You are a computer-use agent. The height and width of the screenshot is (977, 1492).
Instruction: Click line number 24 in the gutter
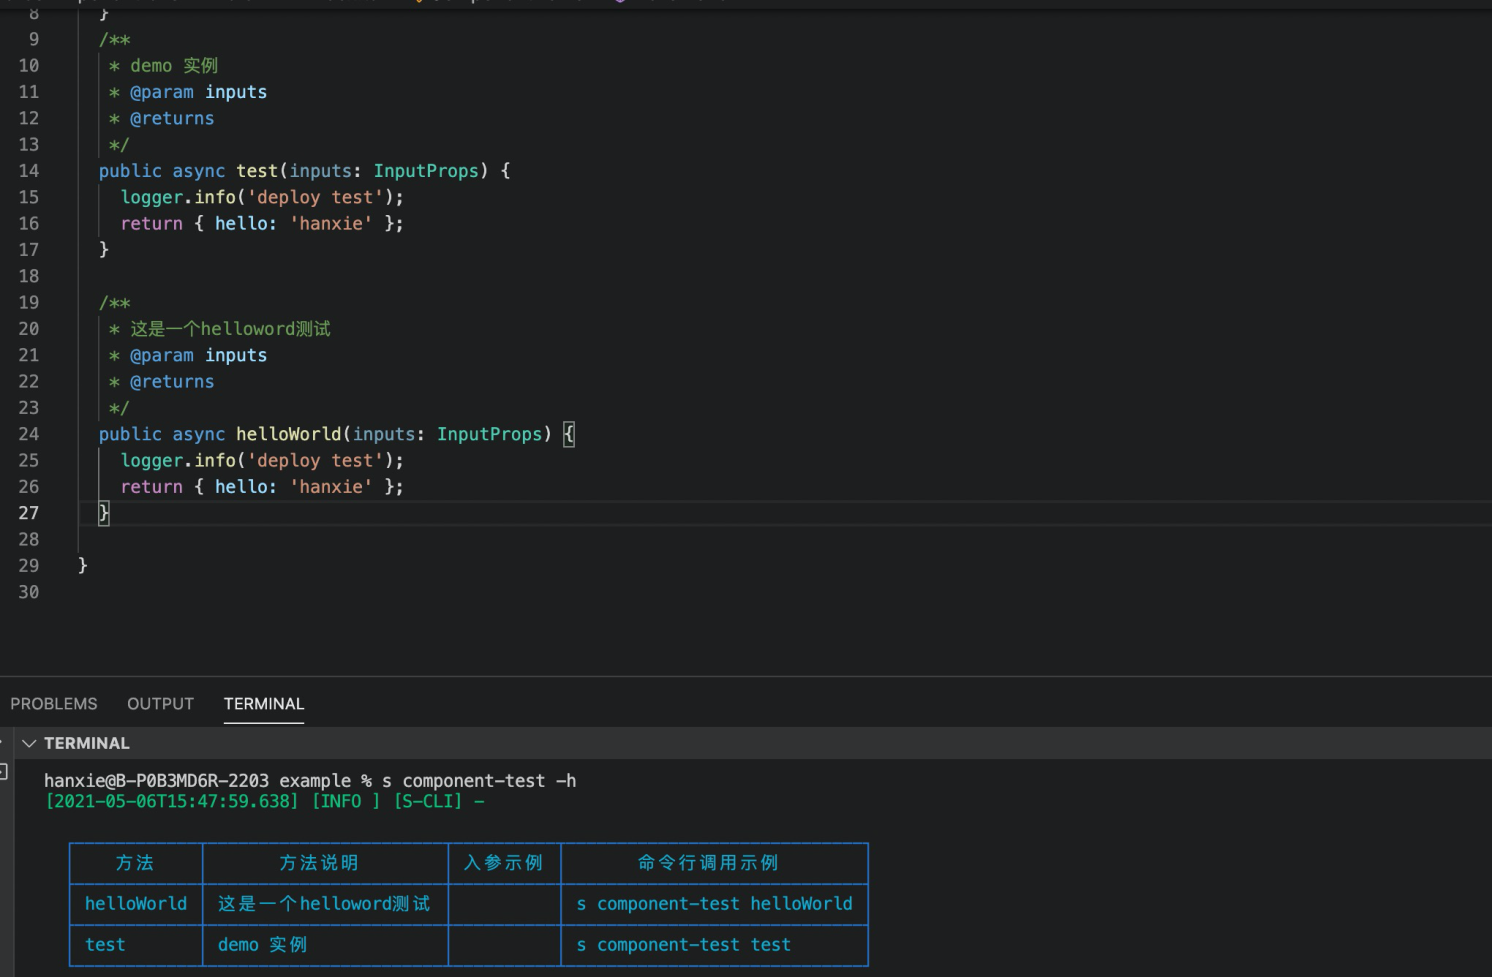point(29,434)
